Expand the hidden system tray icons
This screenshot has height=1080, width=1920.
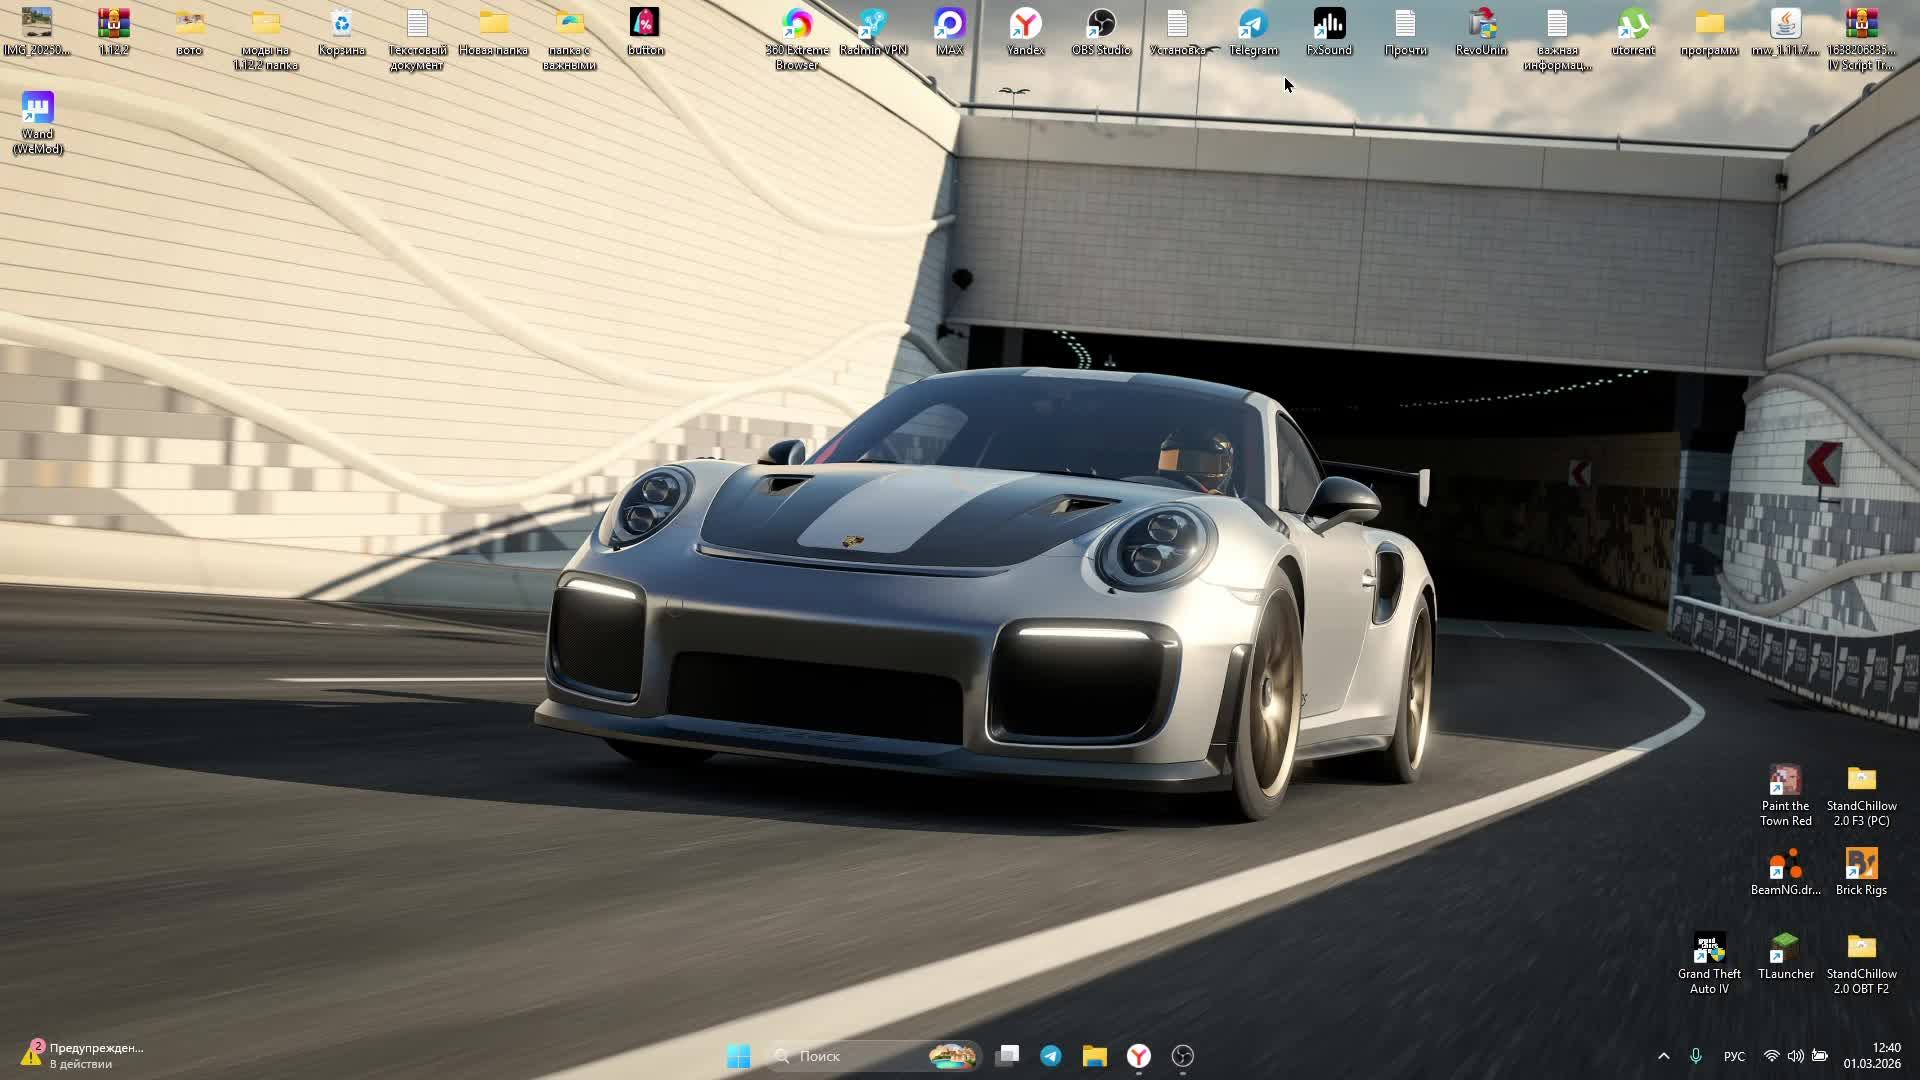[1664, 1056]
